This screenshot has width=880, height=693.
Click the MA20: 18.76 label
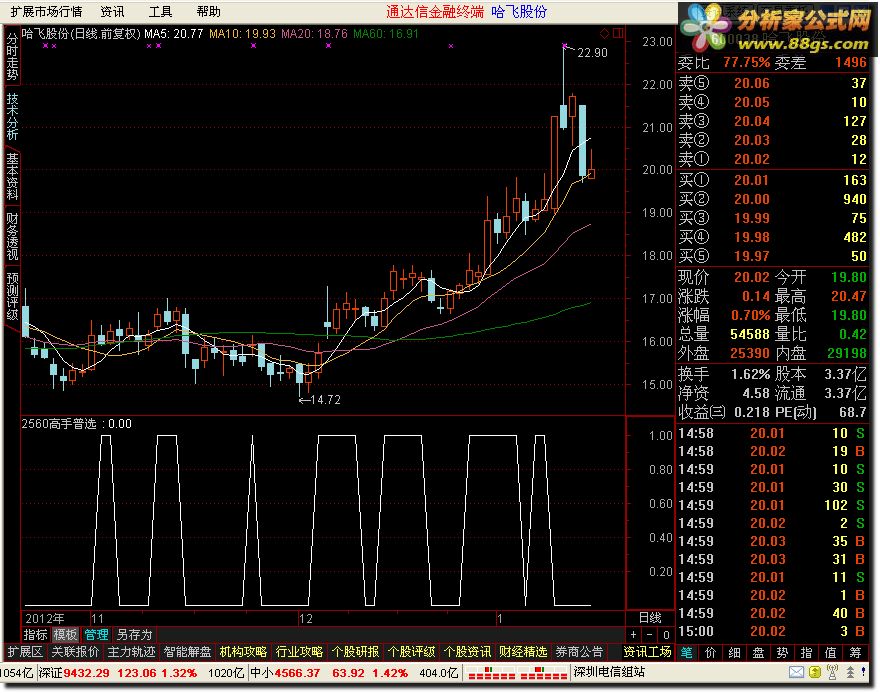(314, 34)
